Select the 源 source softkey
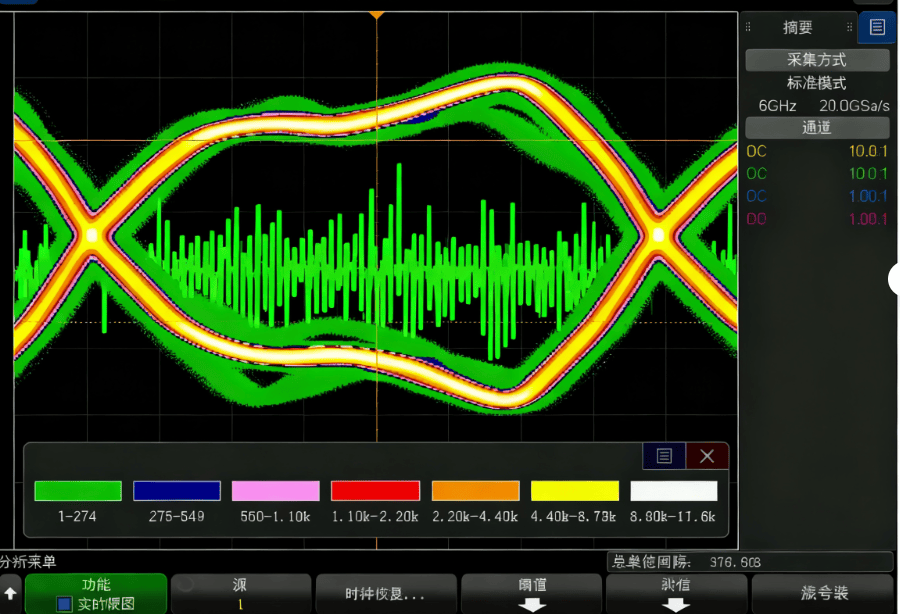The width and height of the screenshot is (900, 614). (x=240, y=594)
